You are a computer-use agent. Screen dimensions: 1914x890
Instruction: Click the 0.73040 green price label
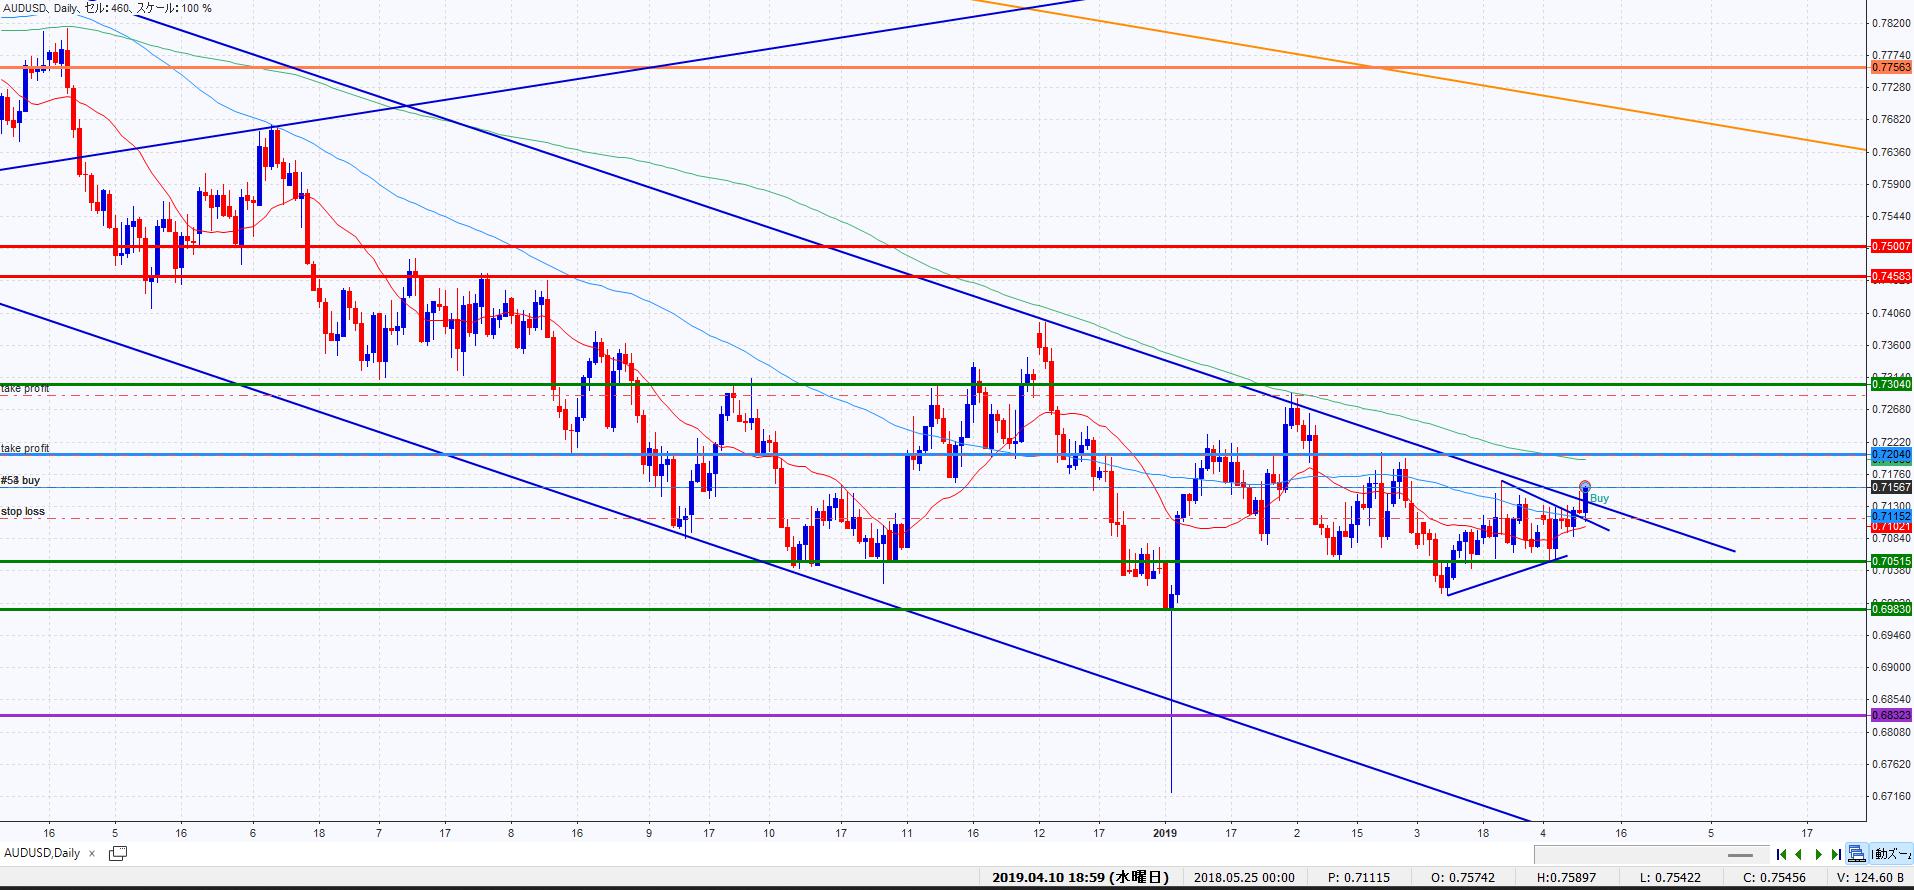click(1890, 384)
